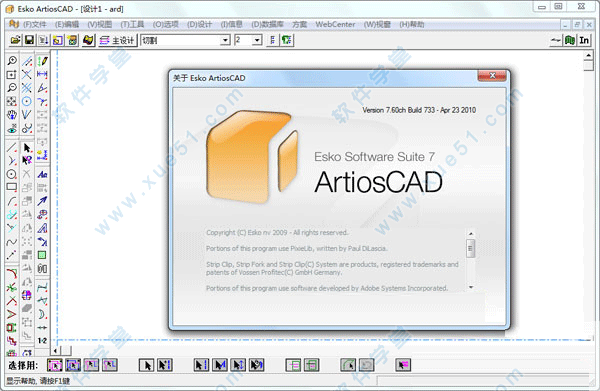Close the 关于 Esko ArtiosCAD dialog
The image size is (600, 391).
point(492,75)
